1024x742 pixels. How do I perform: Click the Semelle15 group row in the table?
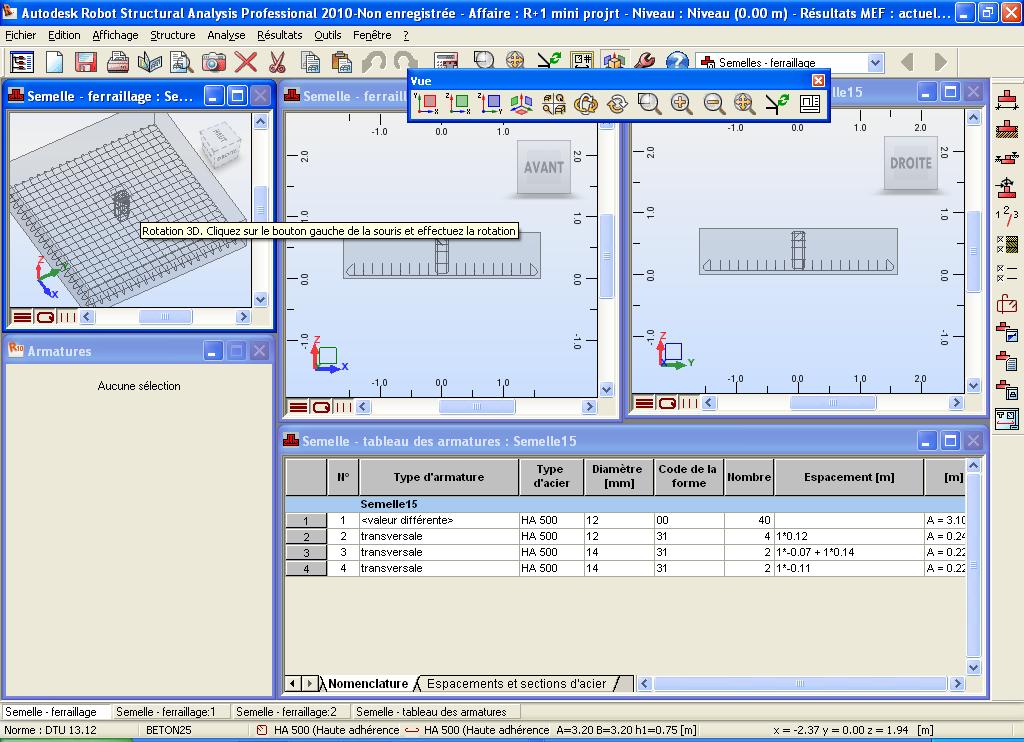[625, 504]
